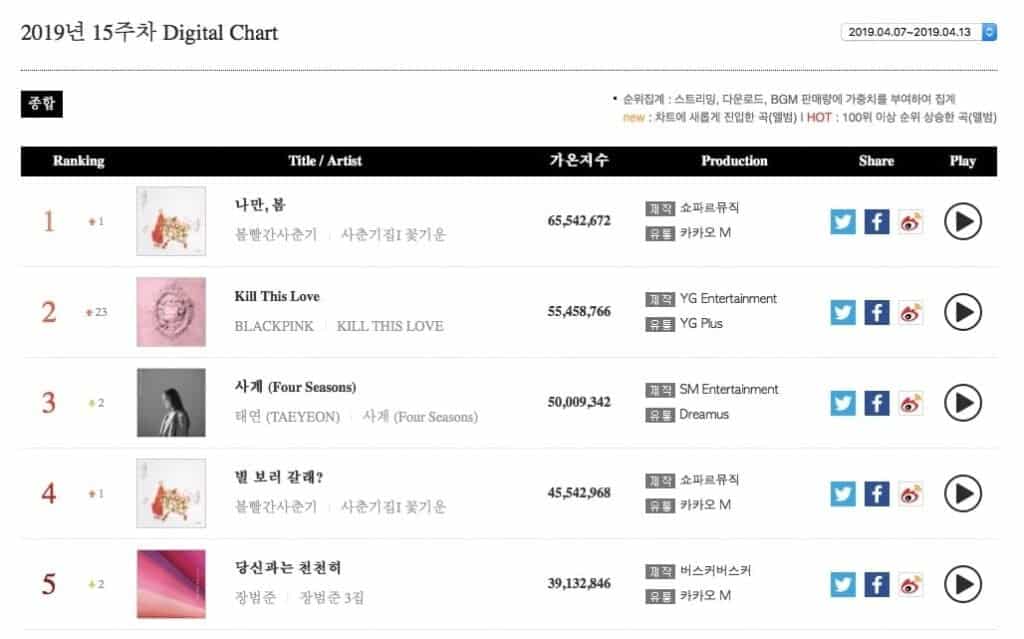Open the 당신과는 천천히 album thumbnail
The width and height of the screenshot is (1024, 639).
point(171,584)
